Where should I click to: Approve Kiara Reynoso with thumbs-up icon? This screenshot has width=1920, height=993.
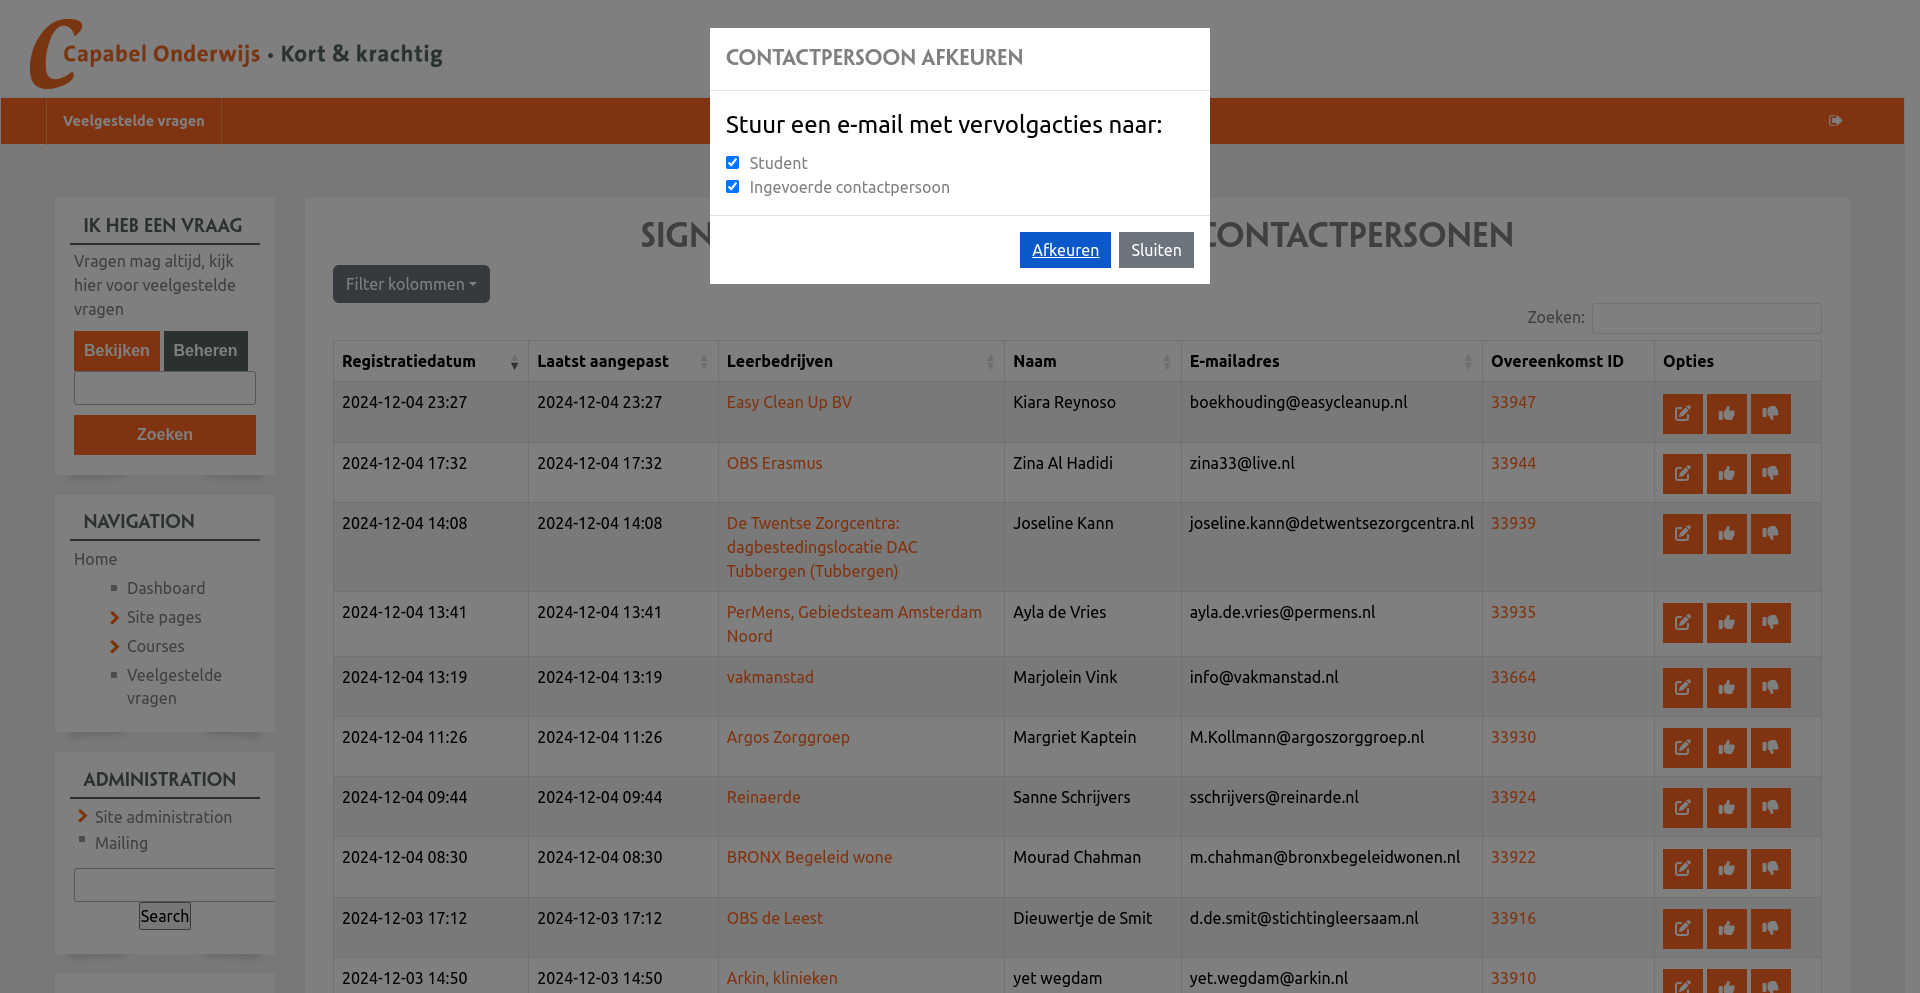pyautogui.click(x=1726, y=414)
